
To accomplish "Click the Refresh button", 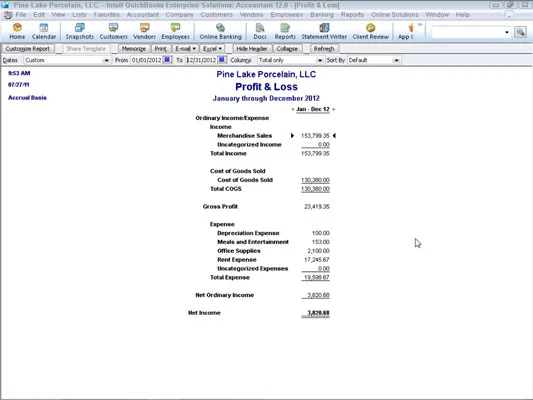I will 324,49.
